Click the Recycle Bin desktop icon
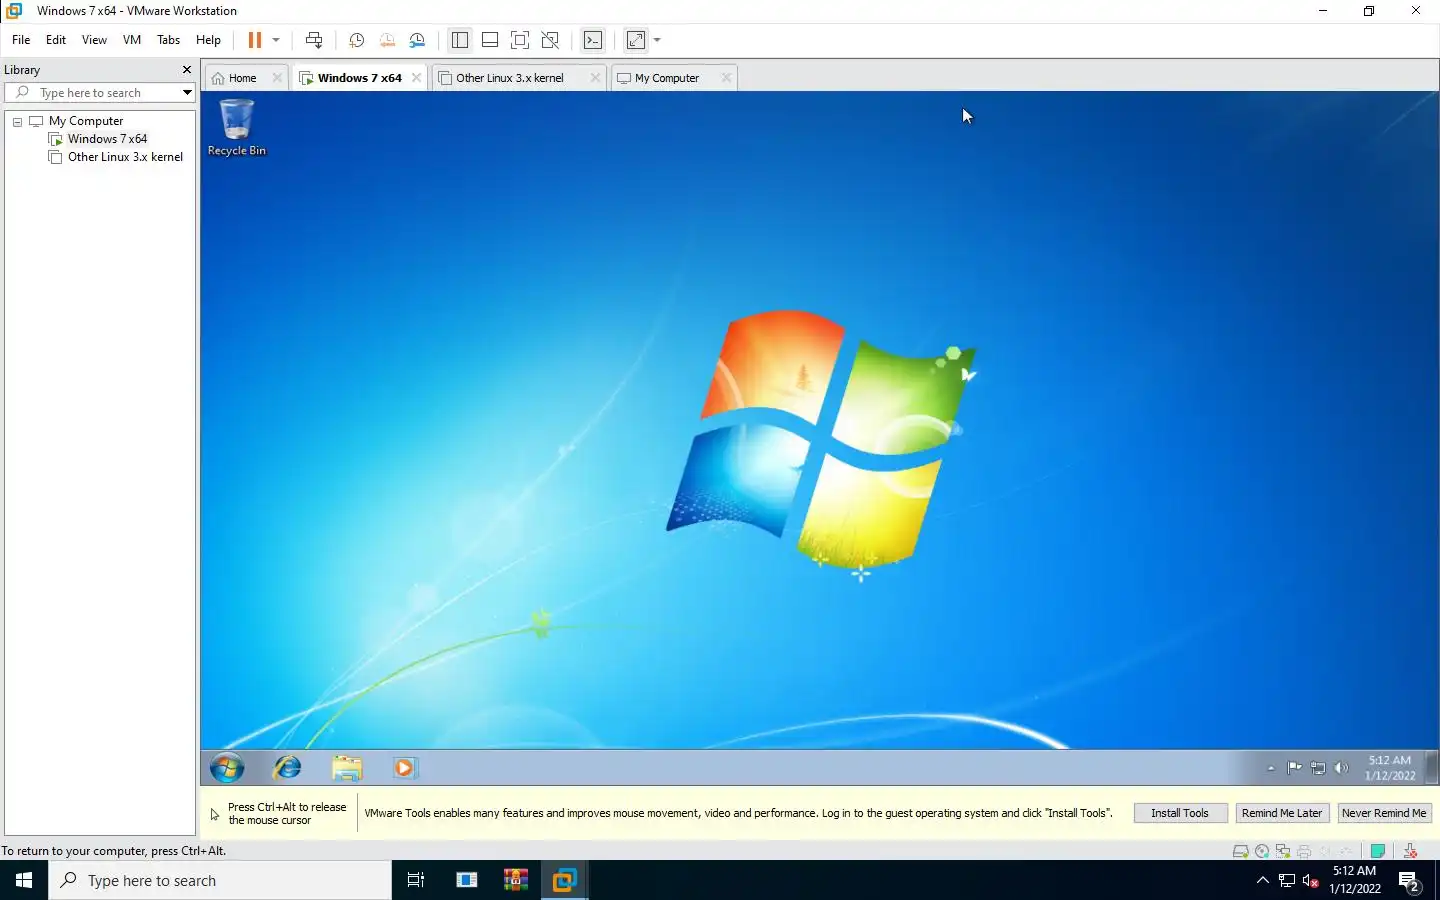 point(237,127)
